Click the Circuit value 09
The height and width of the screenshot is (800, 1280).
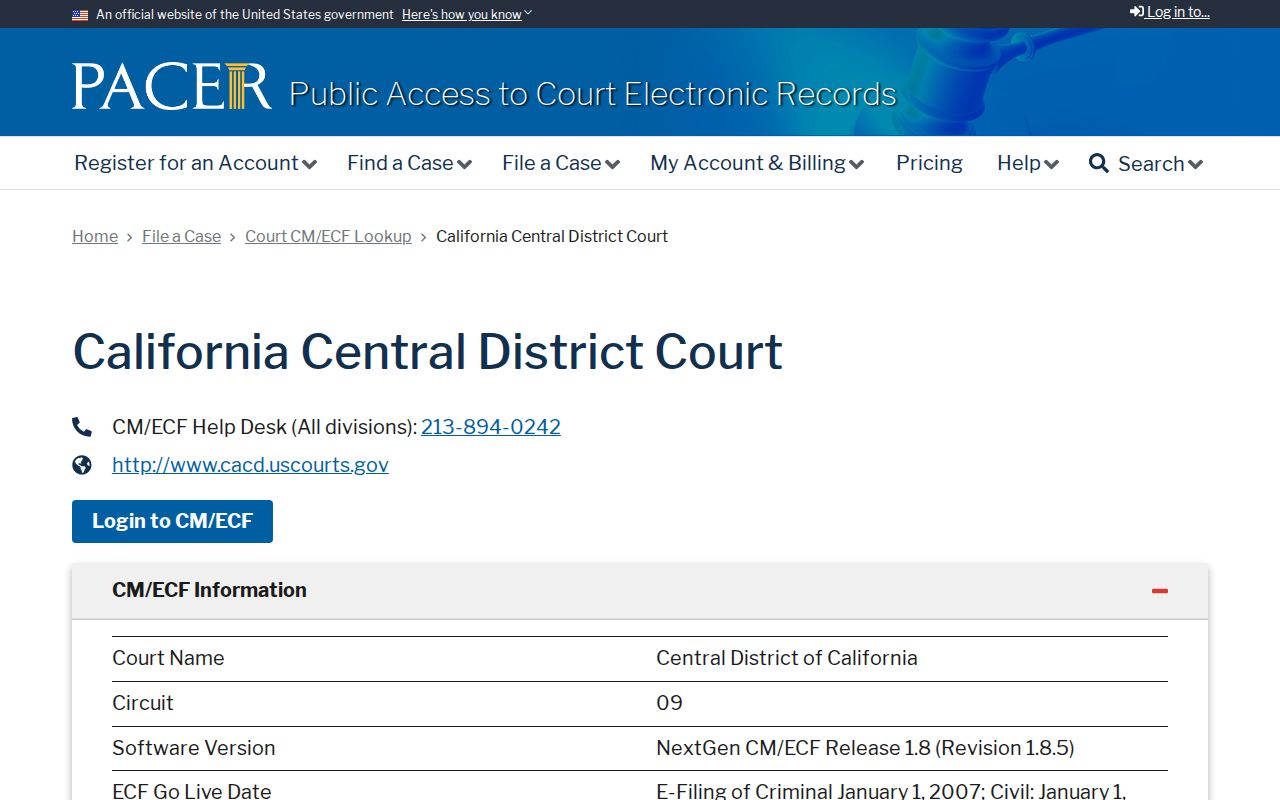[669, 703]
